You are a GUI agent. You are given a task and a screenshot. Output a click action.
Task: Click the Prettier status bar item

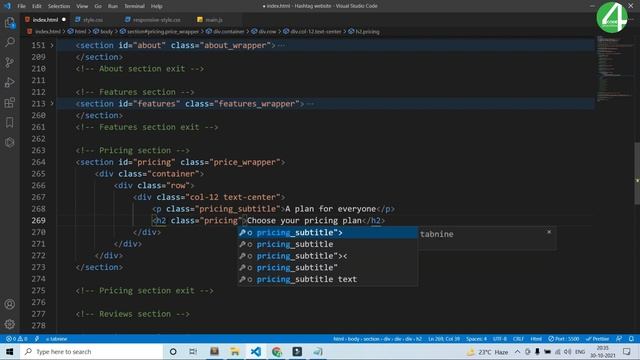pyautogui.click(x=598, y=339)
